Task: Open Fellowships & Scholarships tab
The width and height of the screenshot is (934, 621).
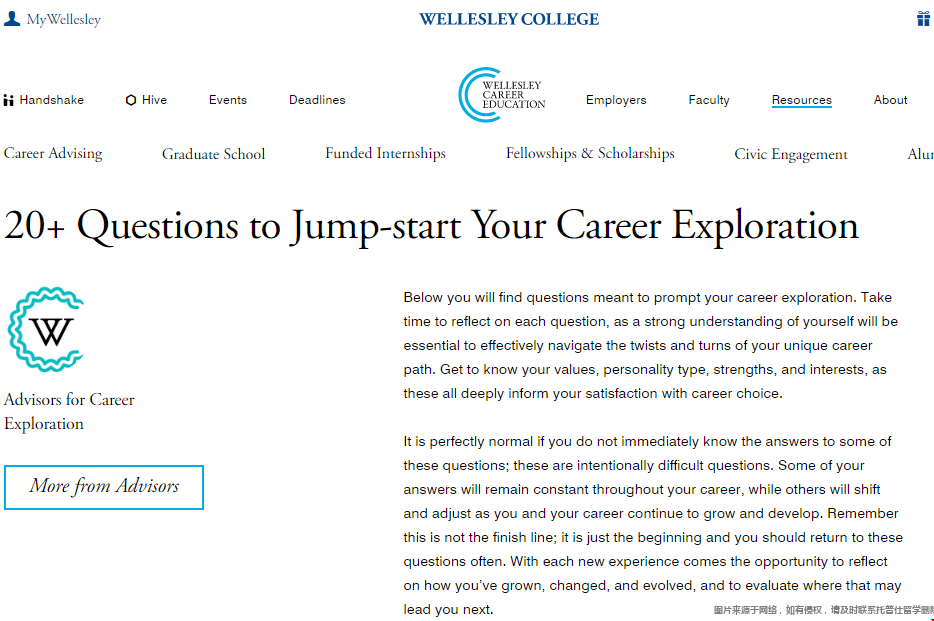Action: click(x=590, y=154)
